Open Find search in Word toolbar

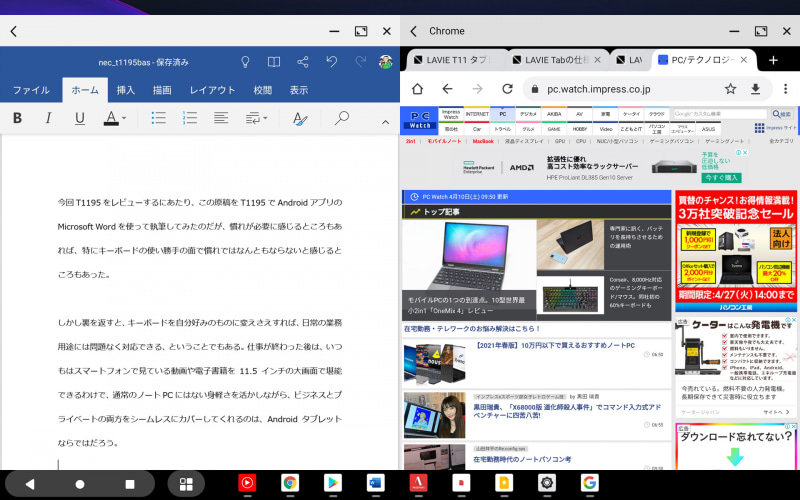tap(341, 118)
